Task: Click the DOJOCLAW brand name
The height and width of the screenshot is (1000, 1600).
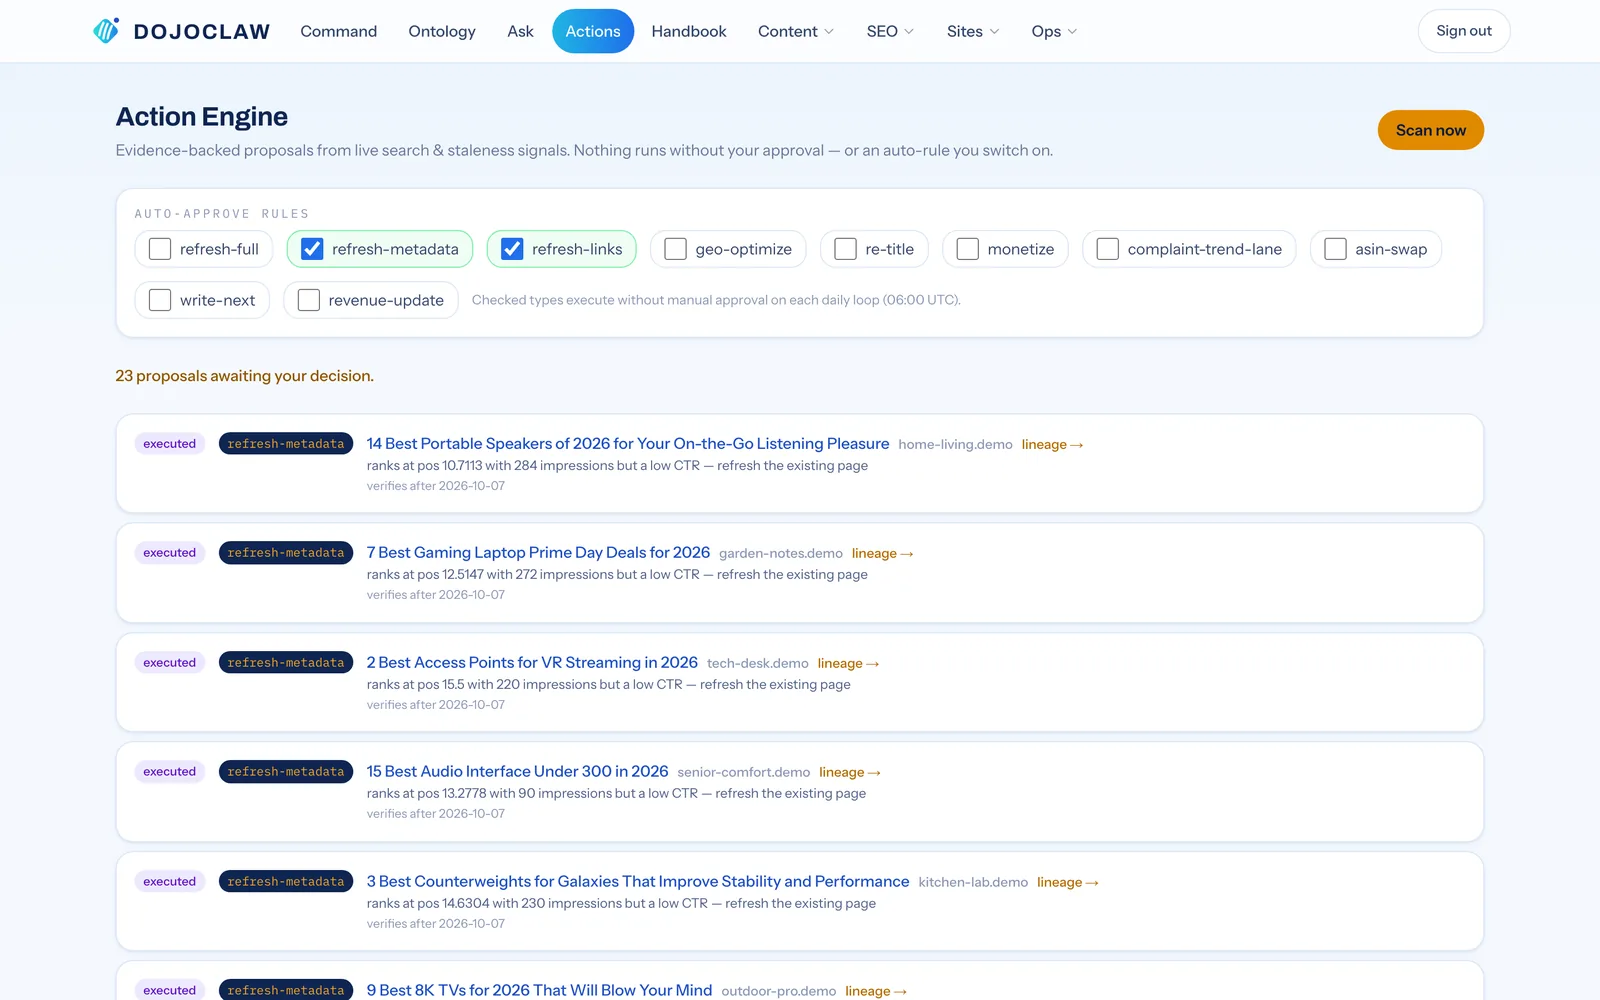Action: [202, 31]
